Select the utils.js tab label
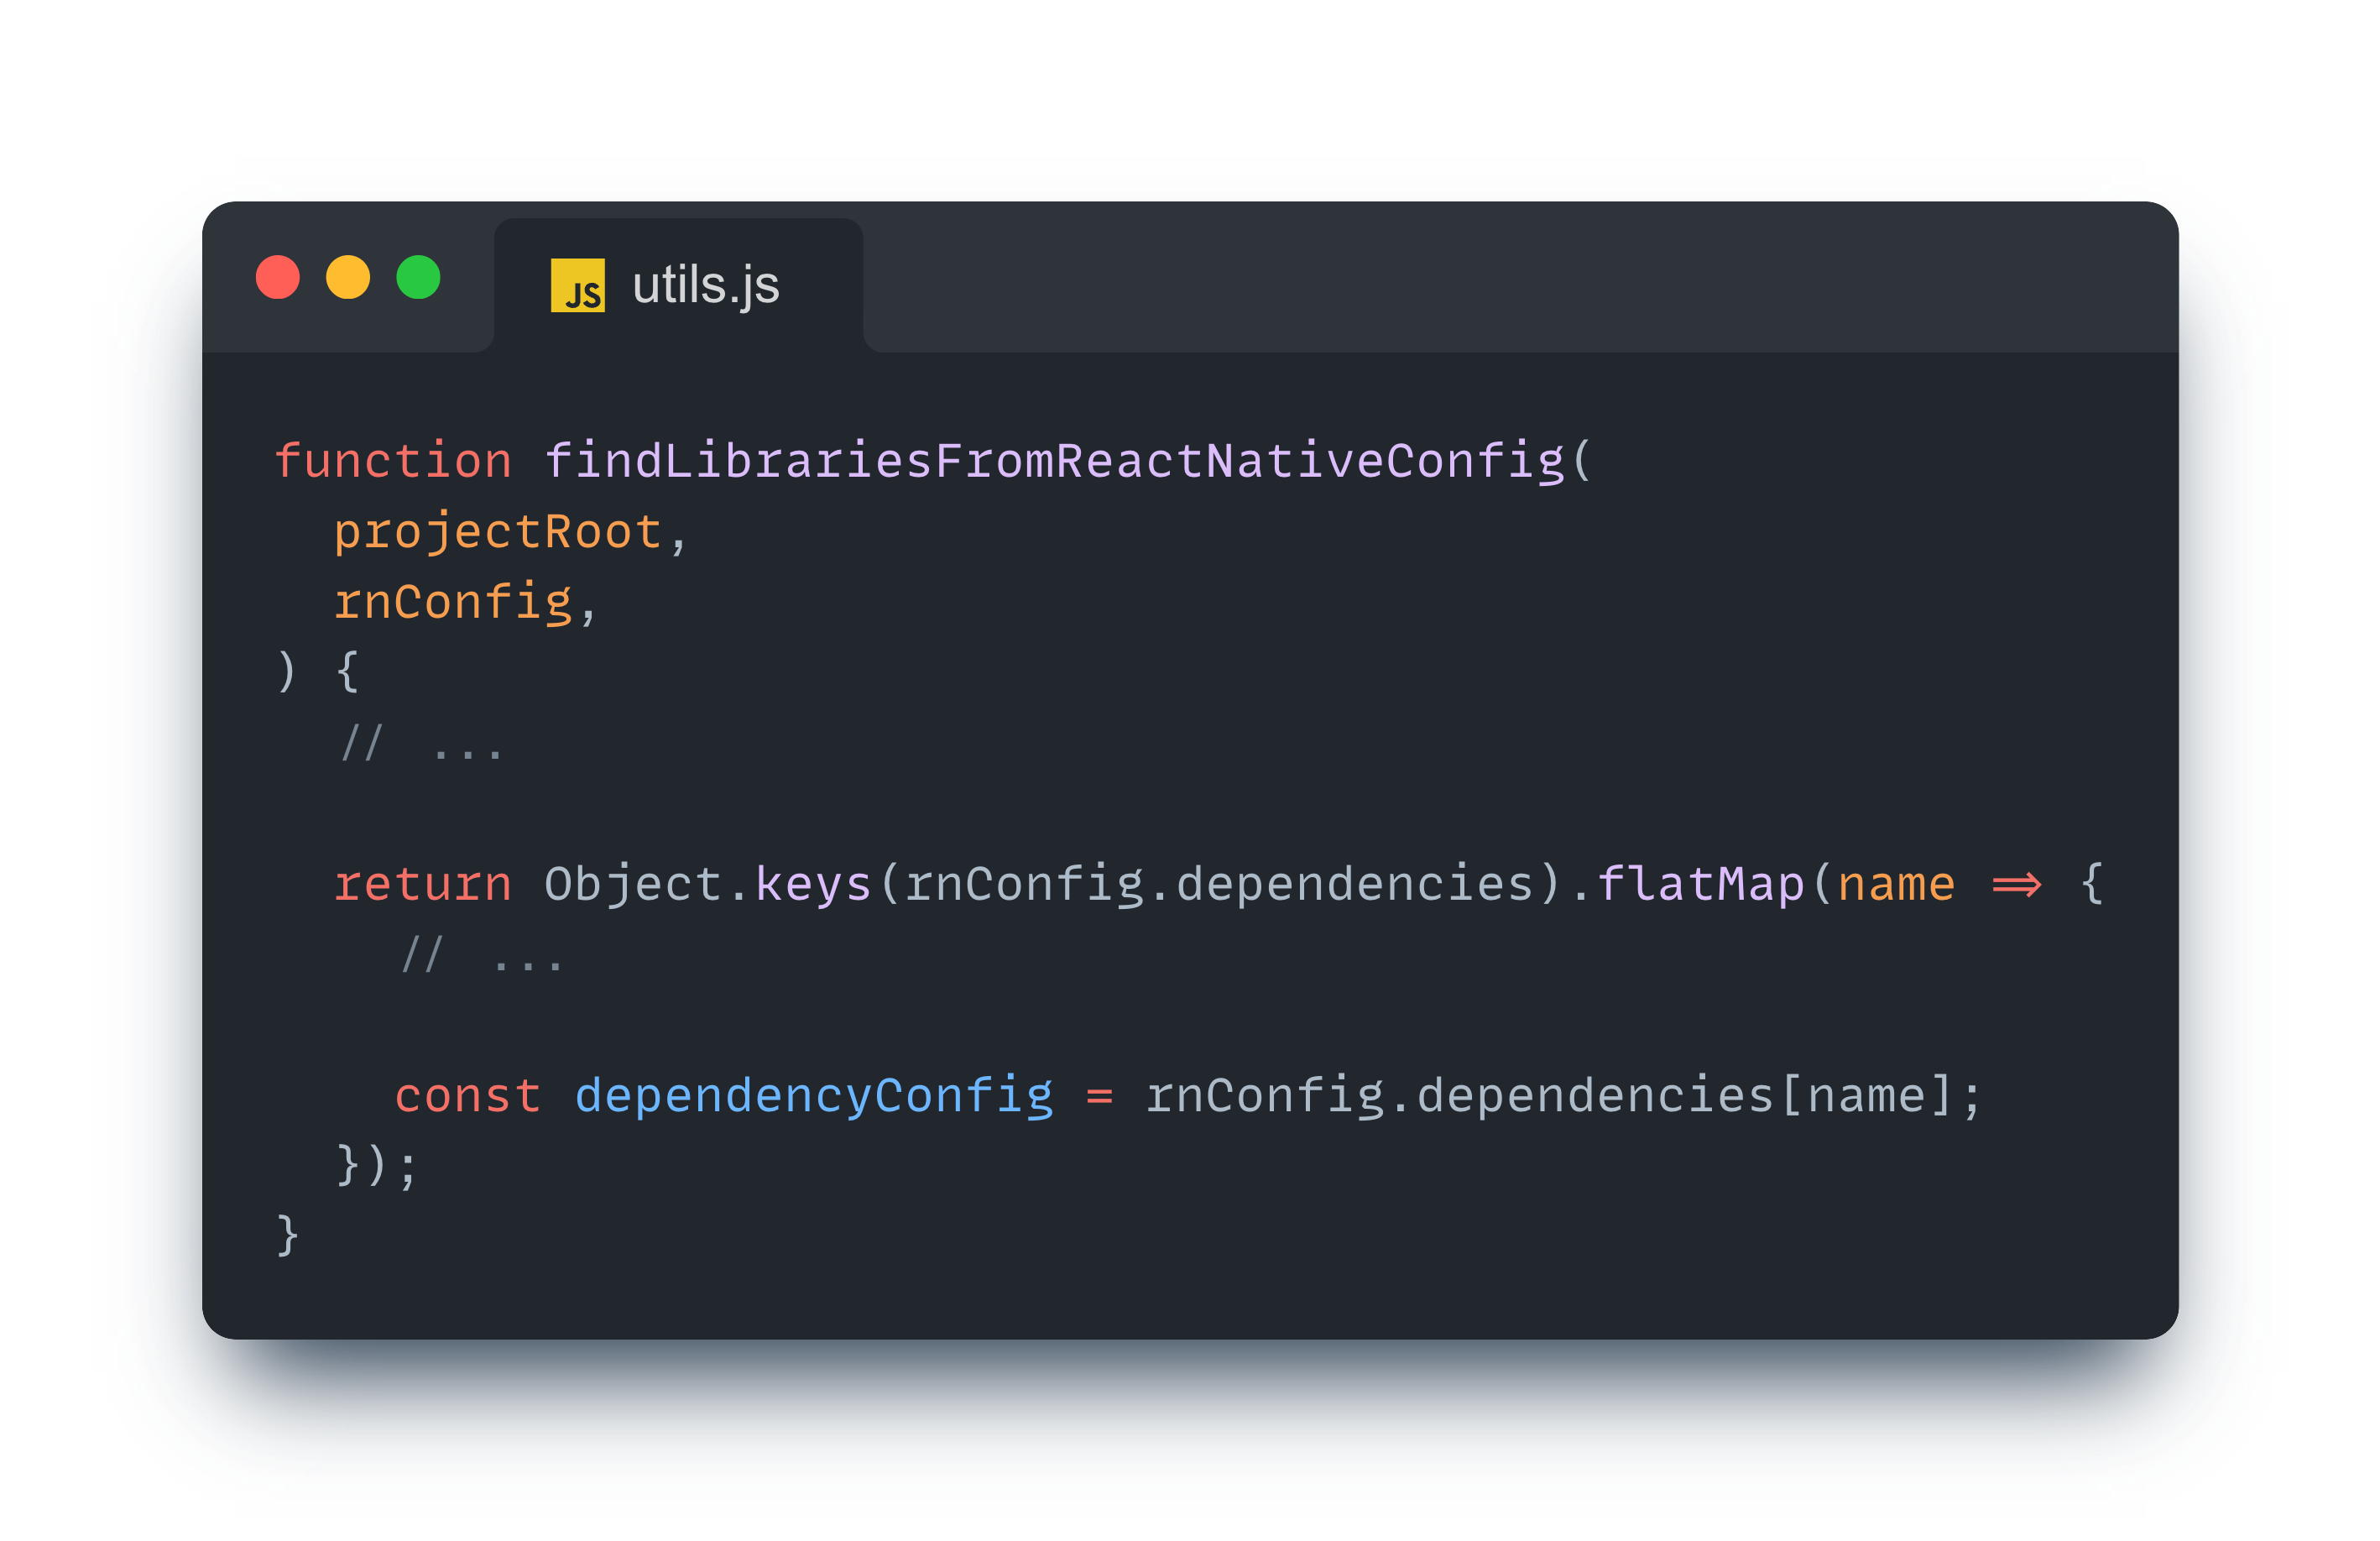The width and height of the screenshot is (2380, 1541). click(x=705, y=286)
